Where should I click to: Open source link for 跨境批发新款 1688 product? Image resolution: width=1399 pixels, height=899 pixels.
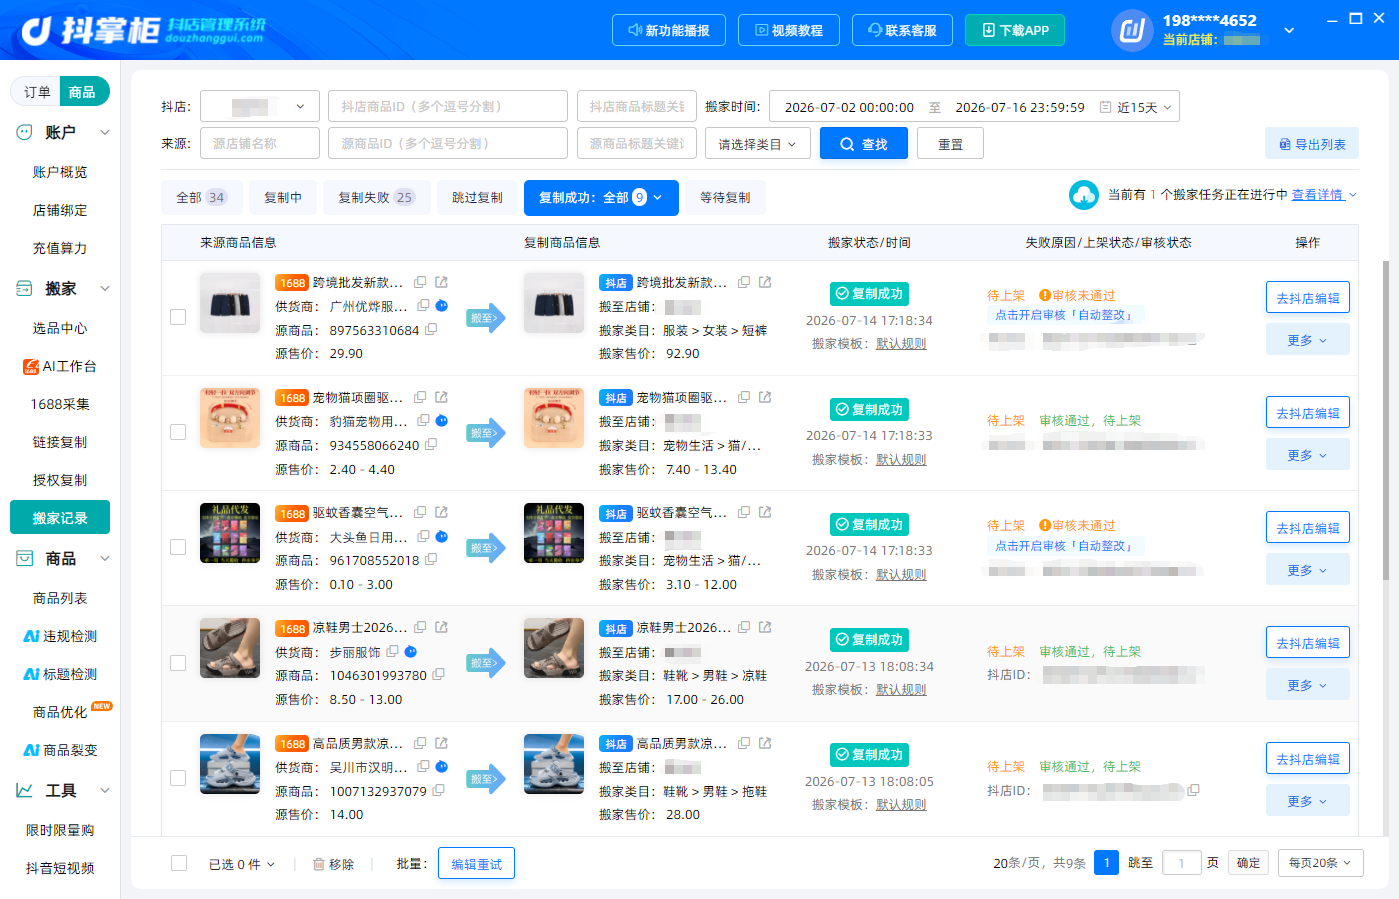click(441, 283)
